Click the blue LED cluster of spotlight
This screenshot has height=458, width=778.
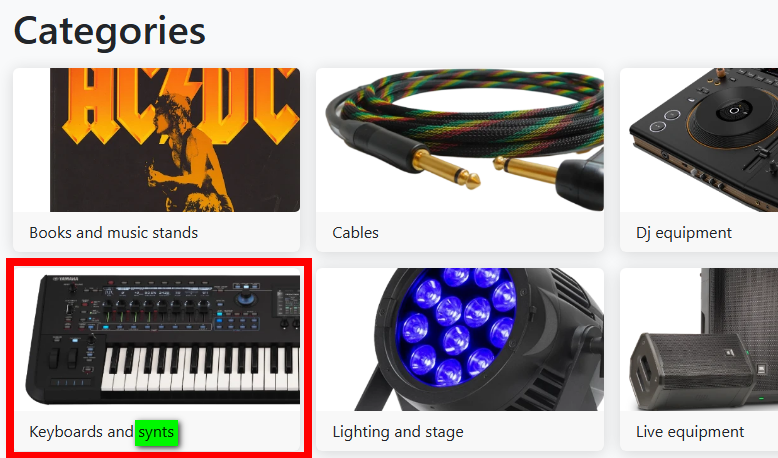coord(457,327)
